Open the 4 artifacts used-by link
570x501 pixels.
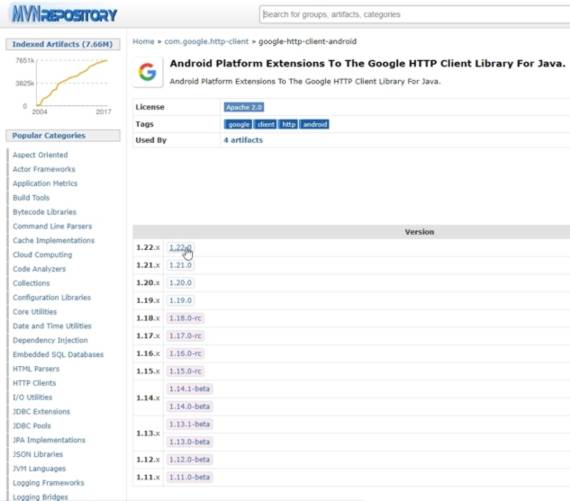243,140
